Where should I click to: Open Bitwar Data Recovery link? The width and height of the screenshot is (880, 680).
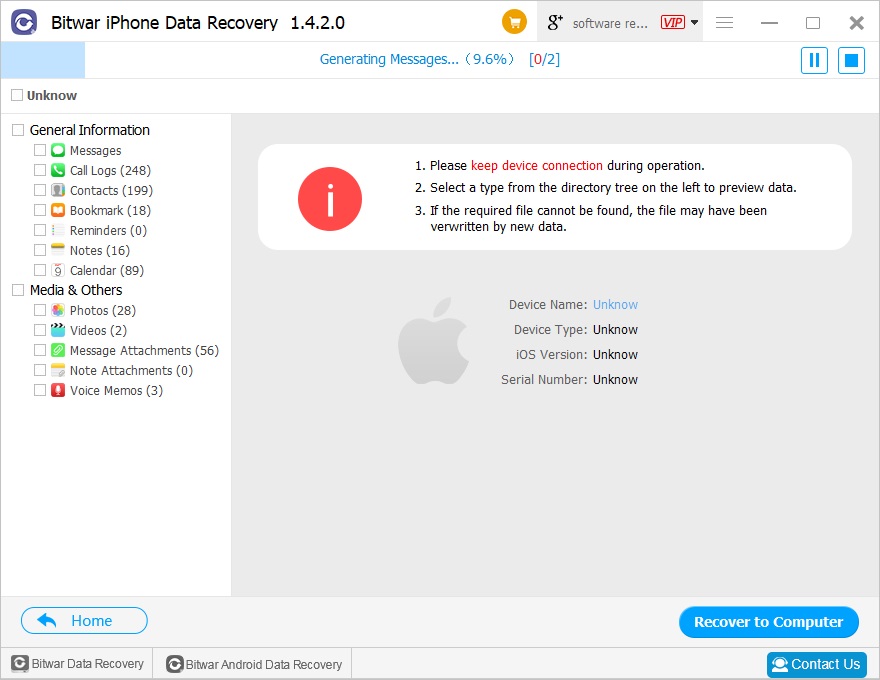coord(77,664)
